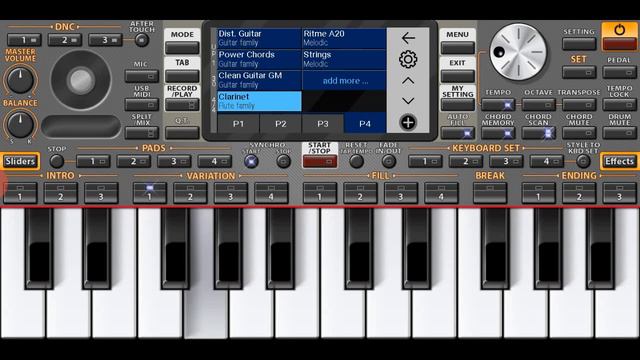Toggle DNC button 2
The height and width of the screenshot is (360, 640).
pyautogui.click(x=64, y=40)
